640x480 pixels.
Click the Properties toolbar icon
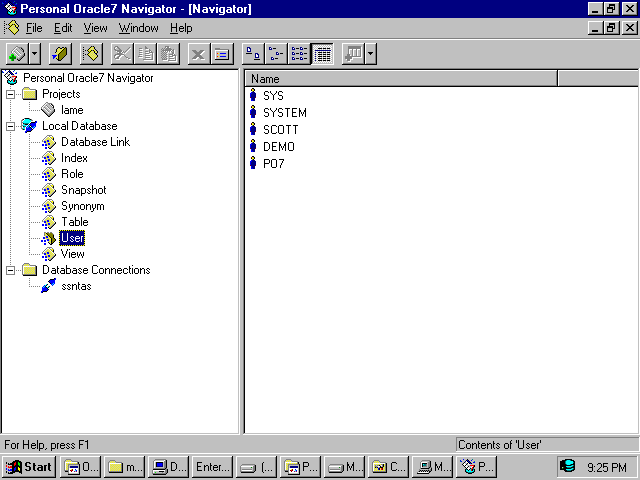(221, 53)
